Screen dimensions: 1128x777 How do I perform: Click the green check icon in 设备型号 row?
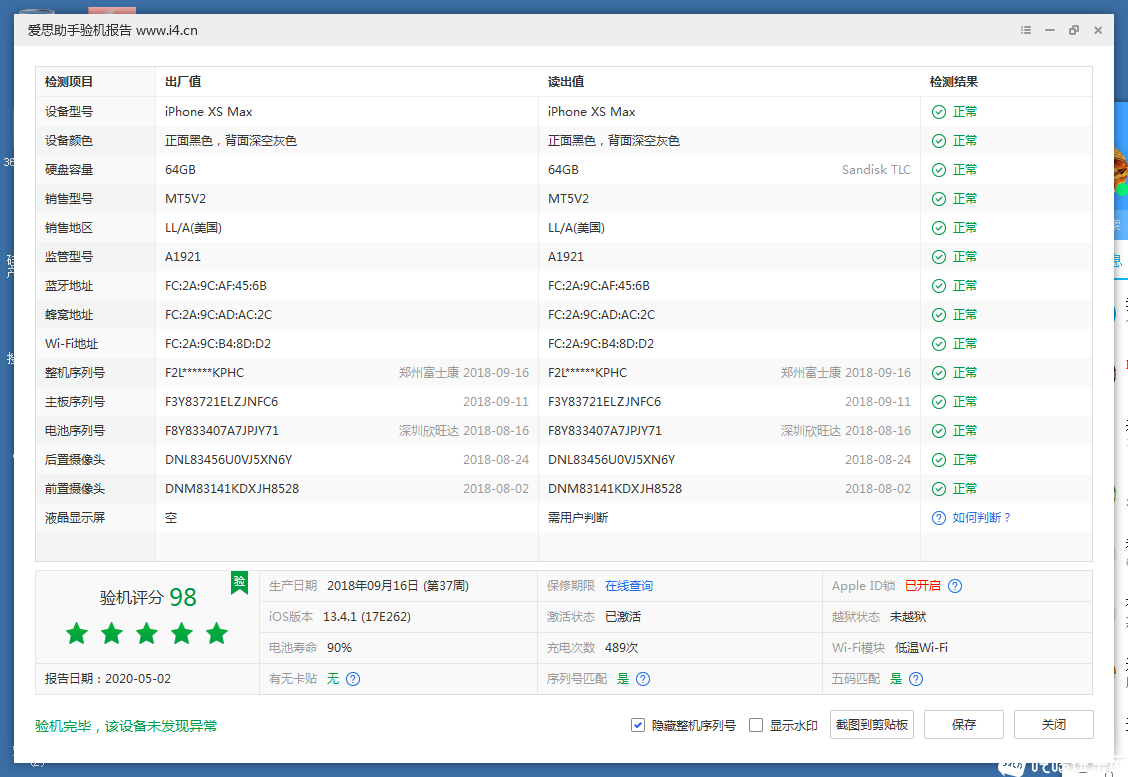click(939, 112)
